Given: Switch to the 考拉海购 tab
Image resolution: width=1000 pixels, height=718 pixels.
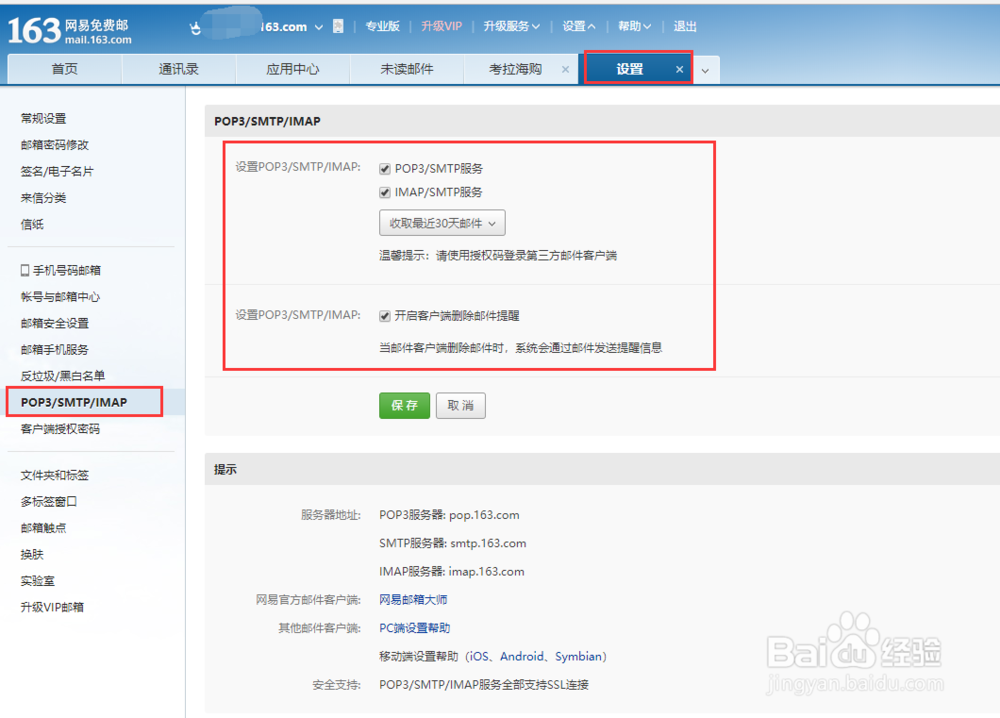Looking at the screenshot, I should [515, 69].
